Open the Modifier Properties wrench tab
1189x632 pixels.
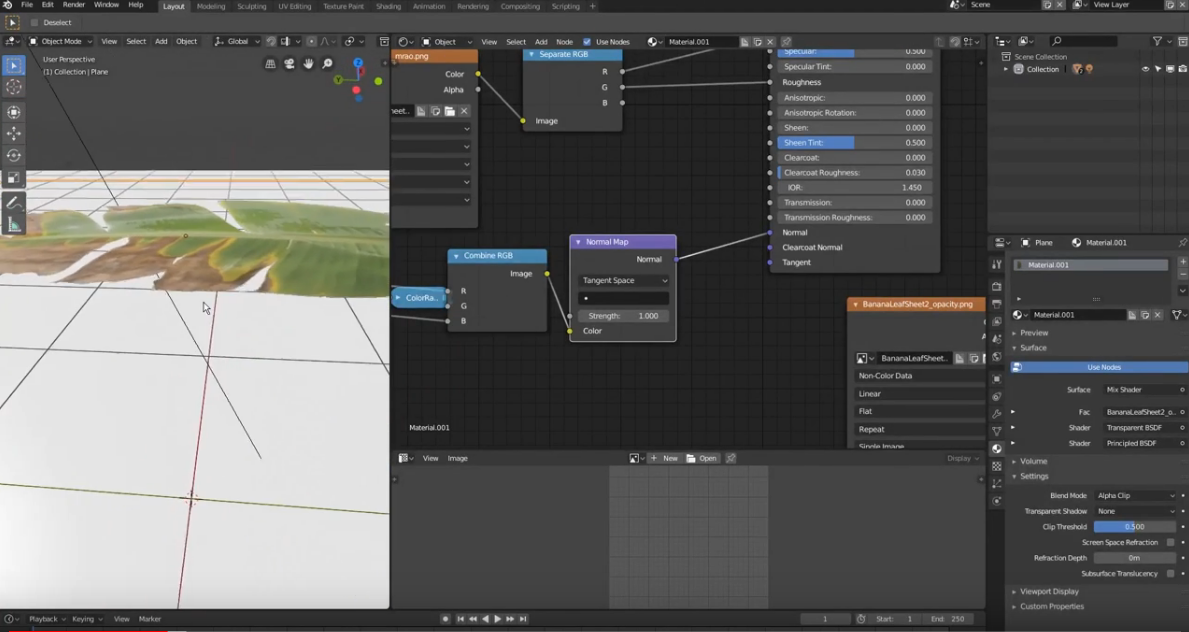point(996,413)
